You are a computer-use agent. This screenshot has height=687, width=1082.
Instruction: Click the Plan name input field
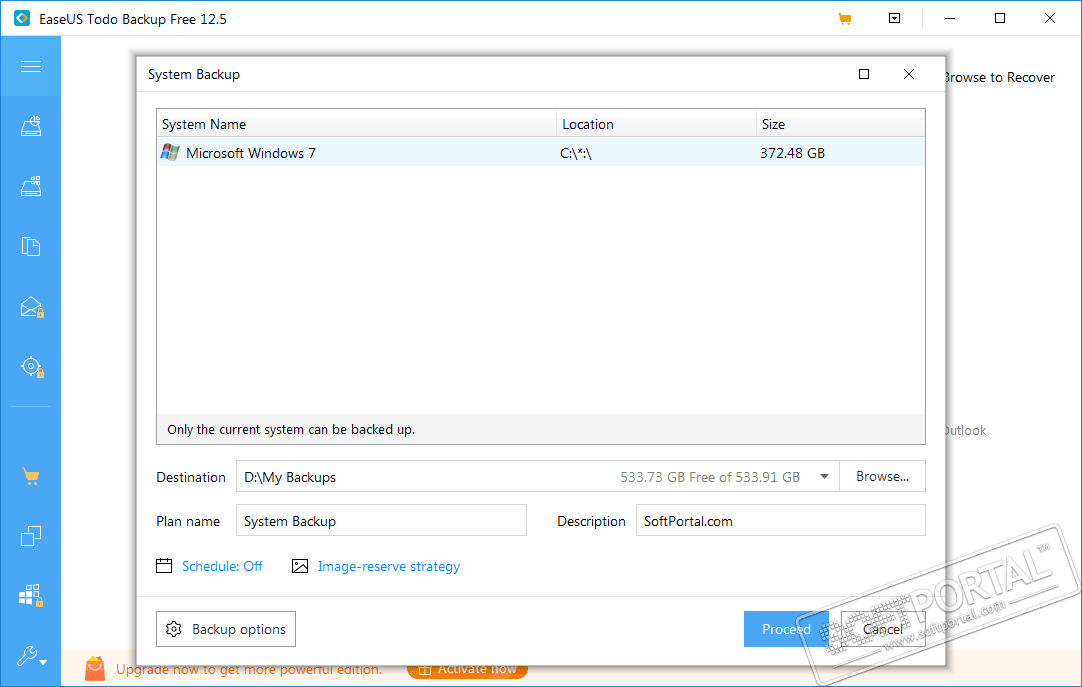point(381,521)
